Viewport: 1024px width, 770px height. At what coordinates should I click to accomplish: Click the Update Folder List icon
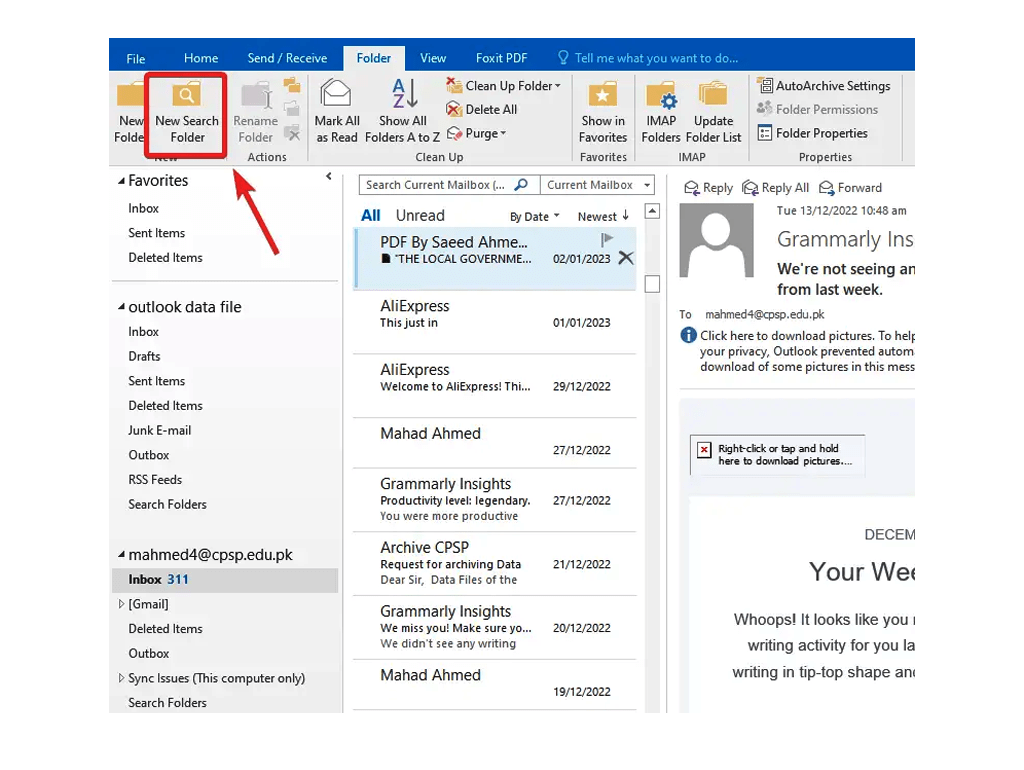click(x=713, y=110)
